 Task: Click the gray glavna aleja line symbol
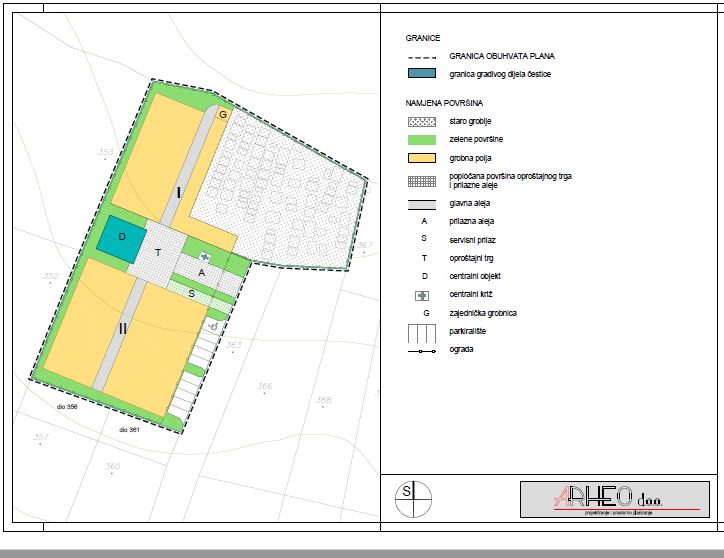(x=422, y=203)
